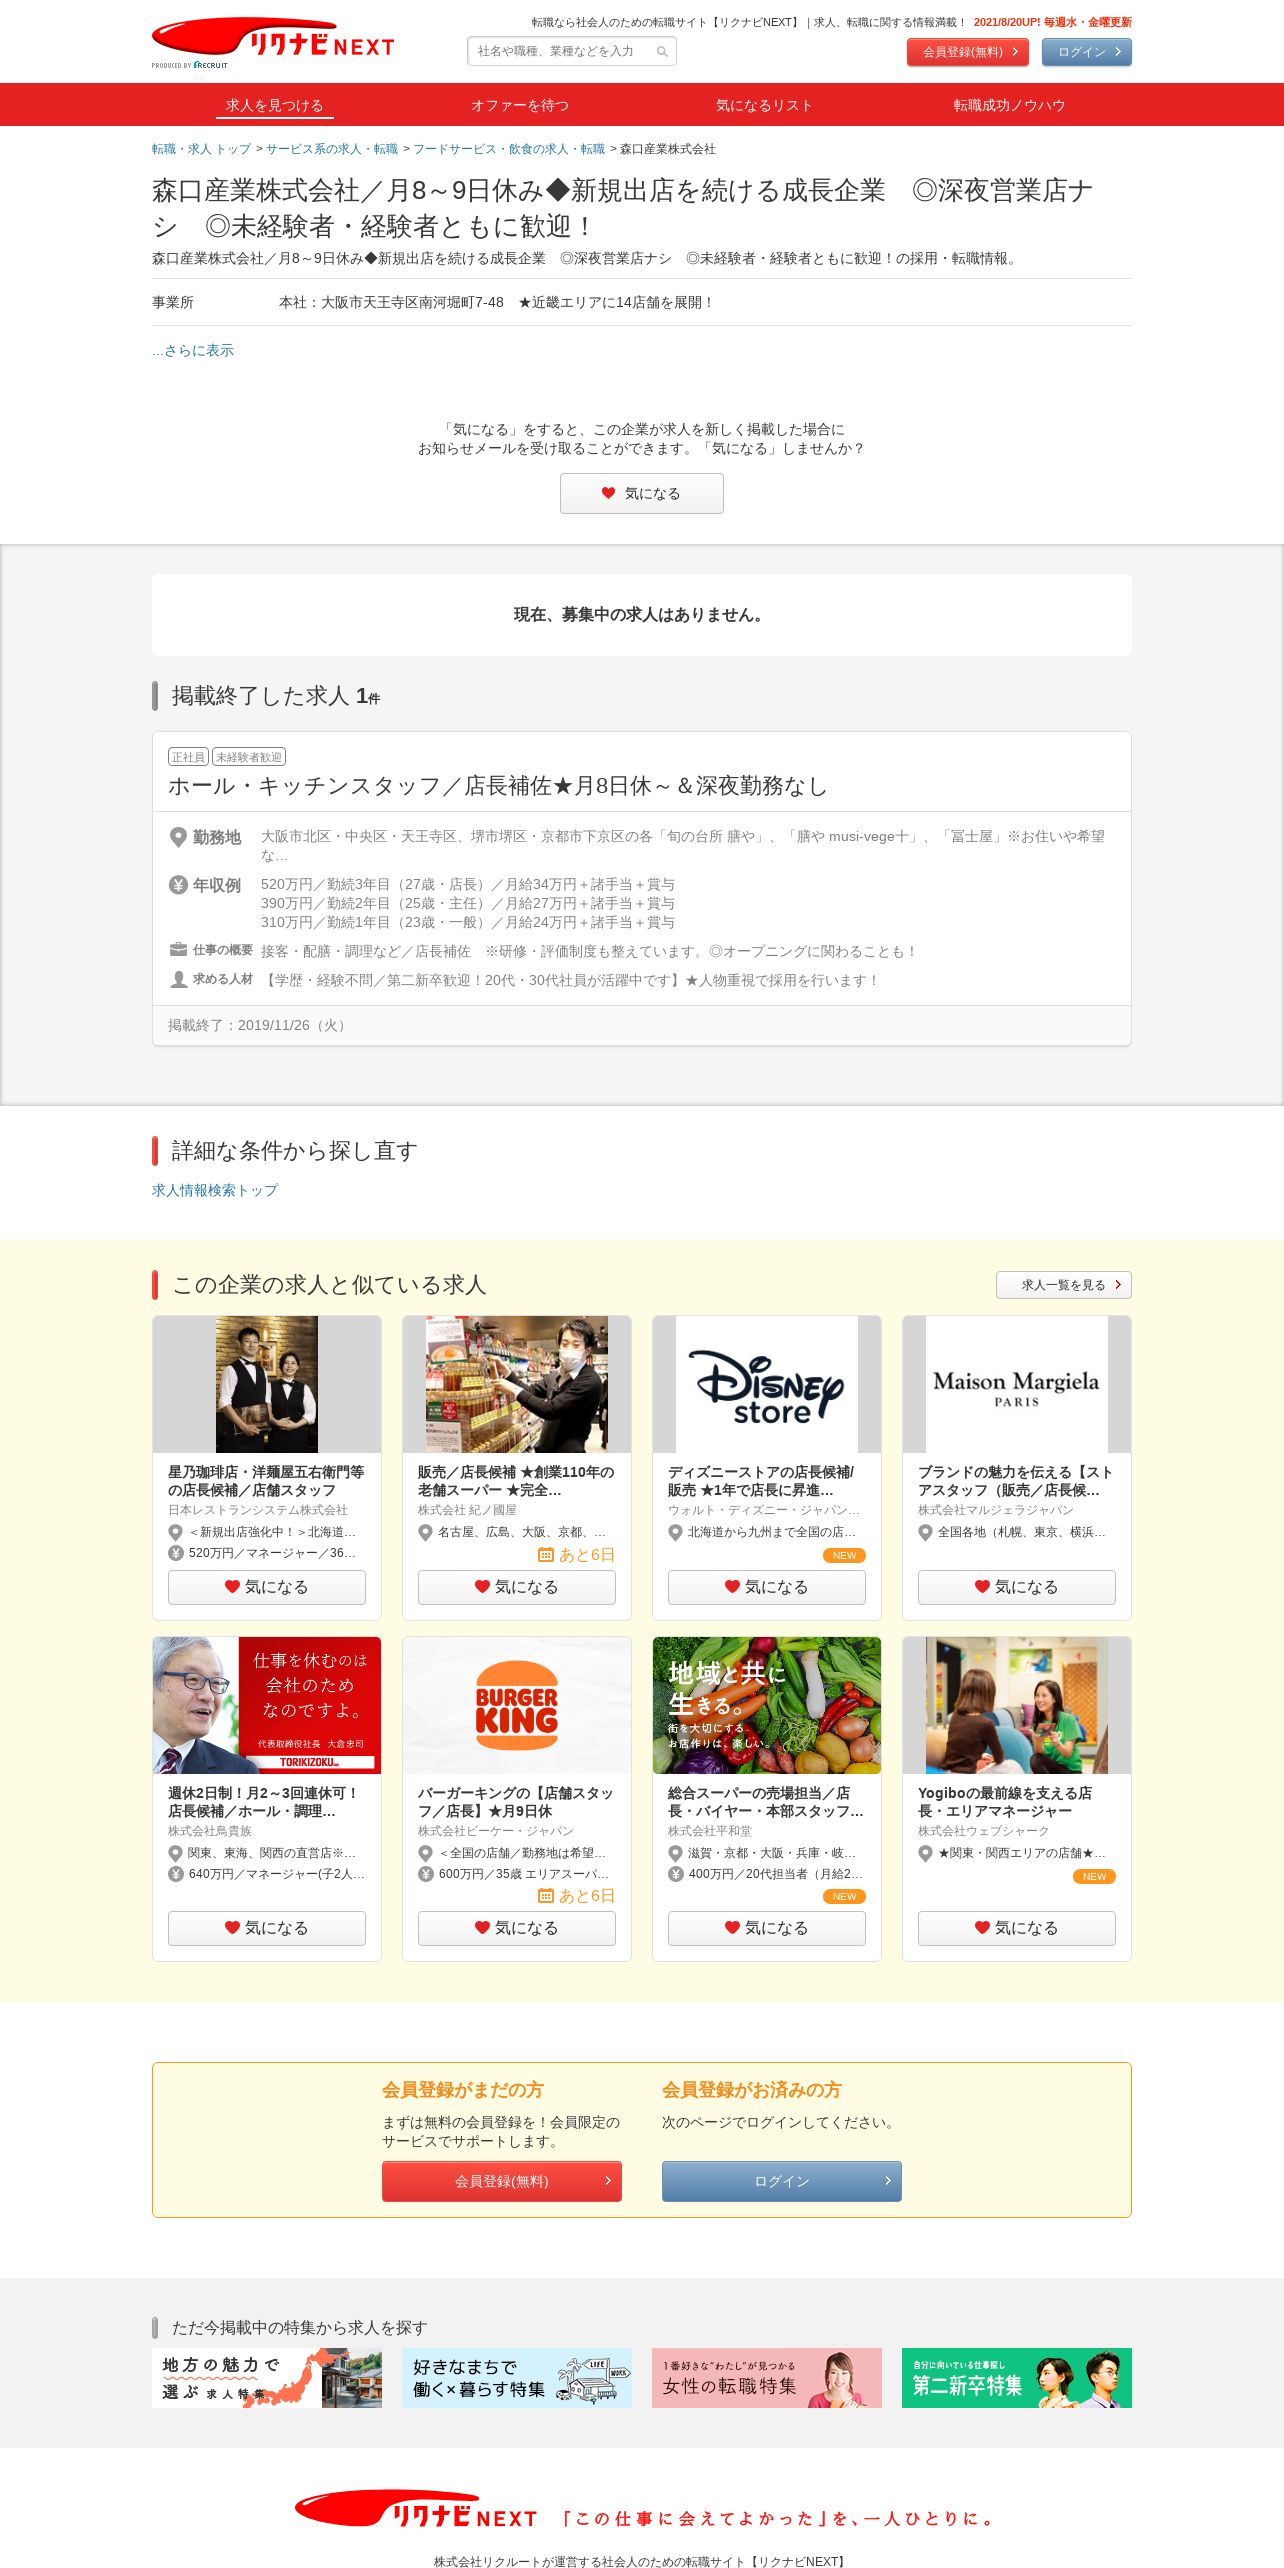1284x2568 pixels.
Task: Click 気になる heart on バーガーキング card
Action: [x=517, y=1928]
